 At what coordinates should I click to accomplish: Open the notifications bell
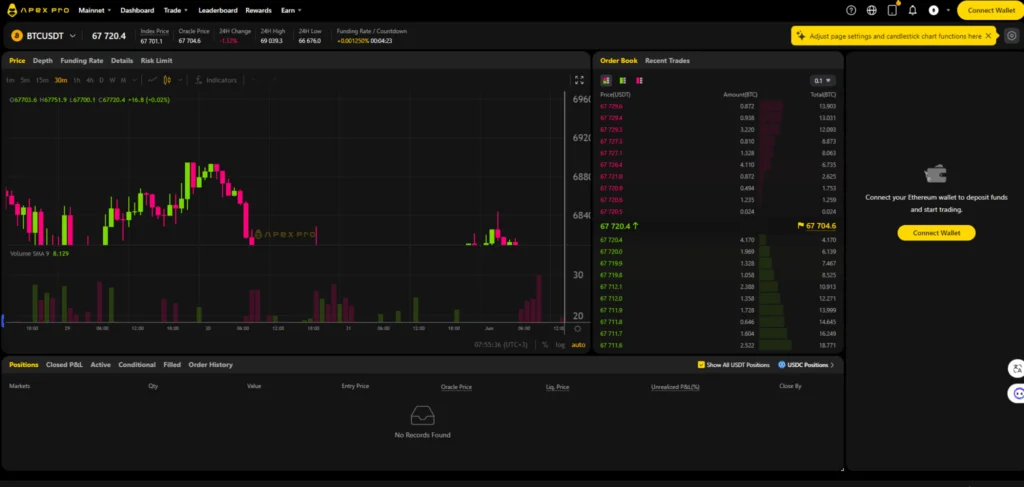tap(913, 10)
